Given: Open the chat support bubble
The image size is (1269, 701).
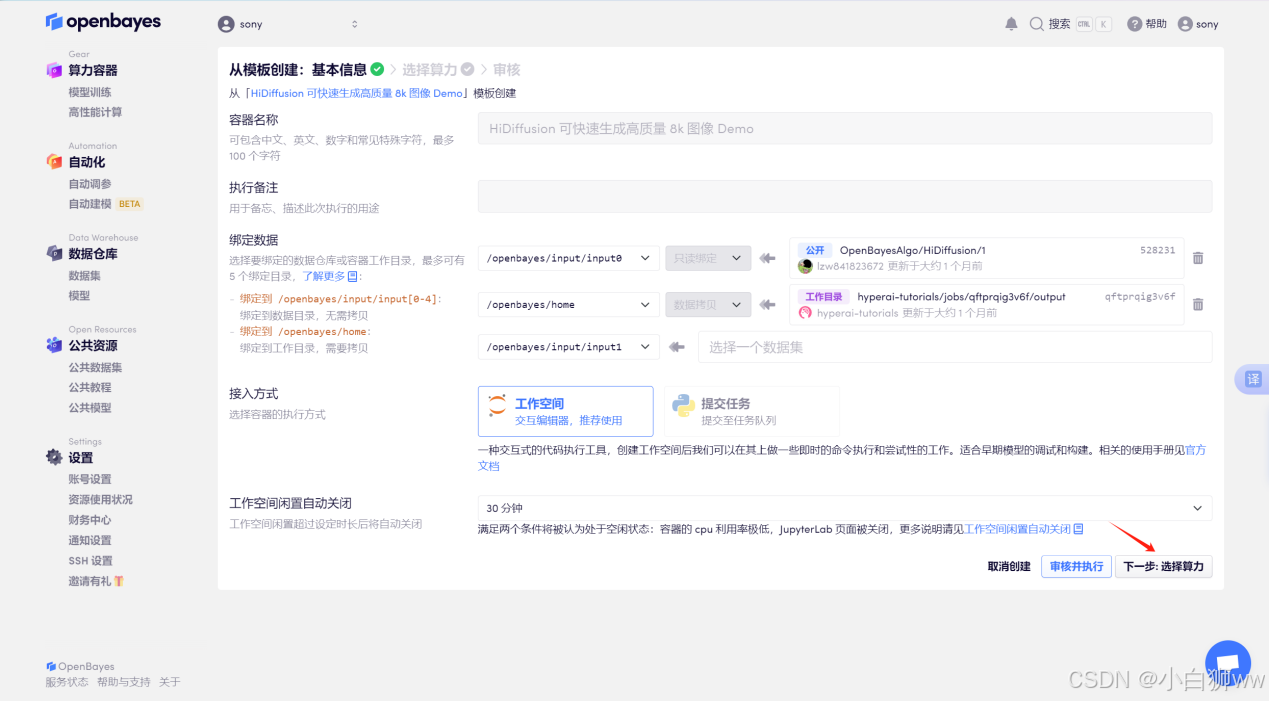Looking at the screenshot, I should [1228, 663].
